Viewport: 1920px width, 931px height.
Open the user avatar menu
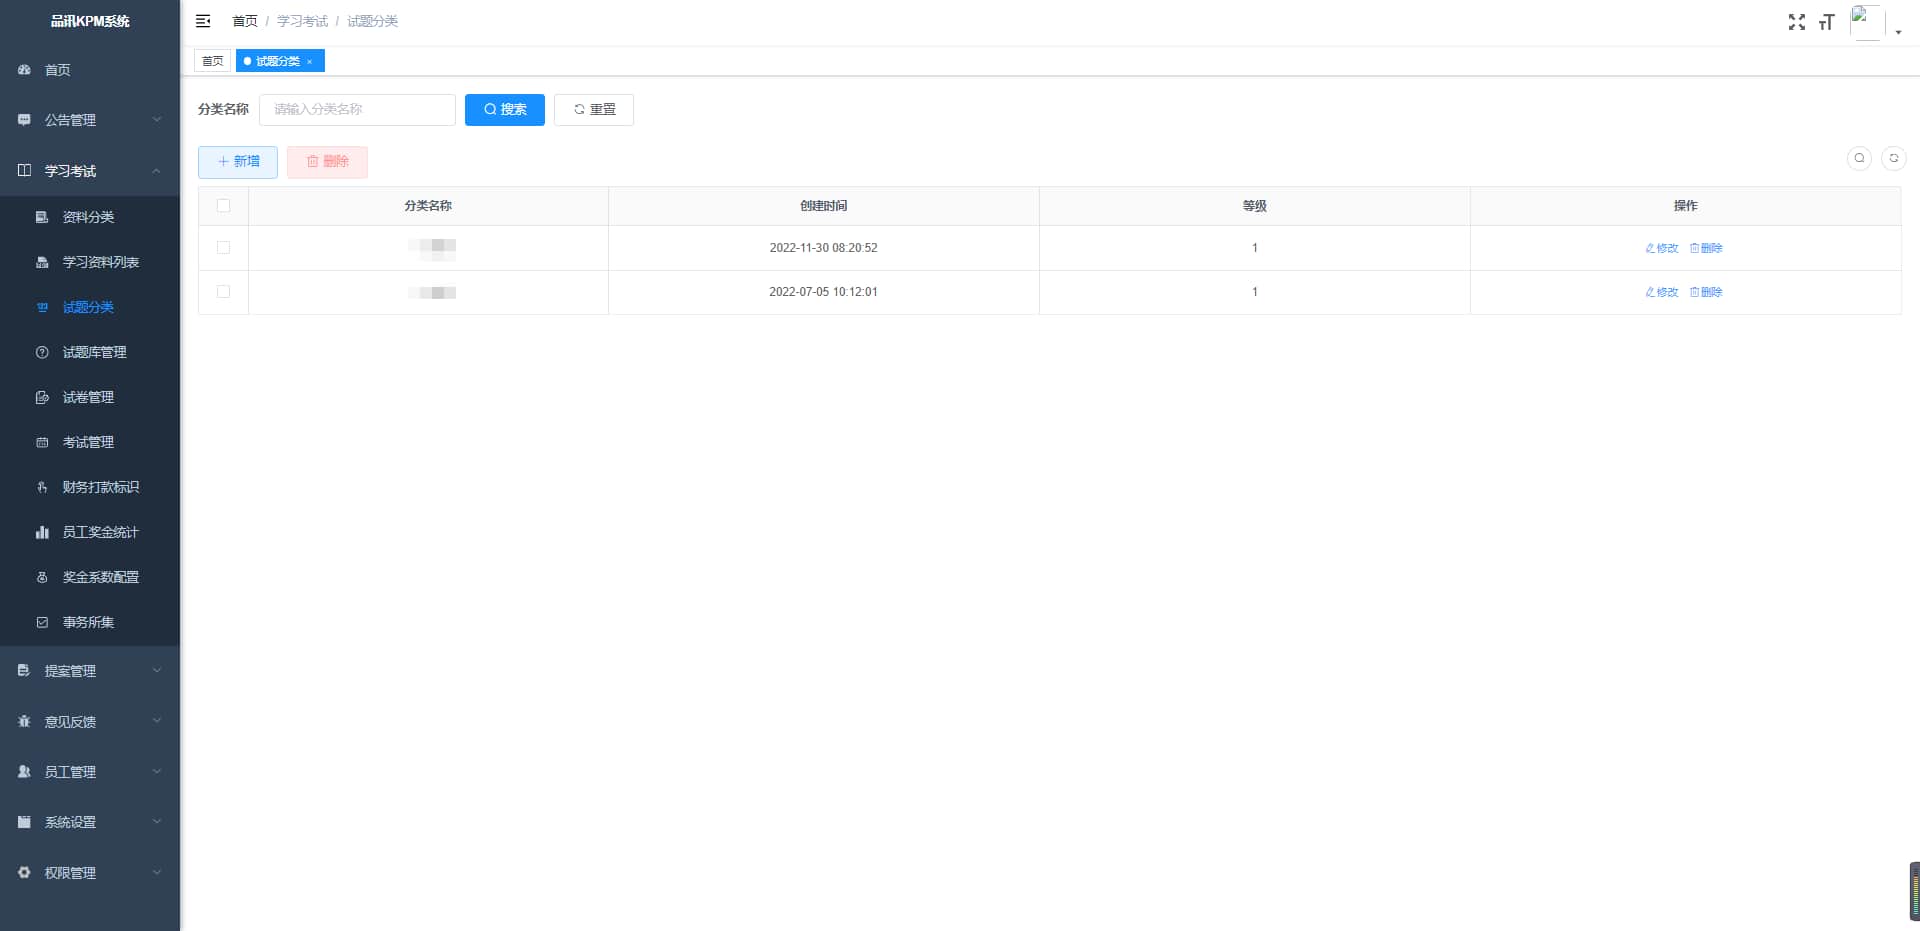point(1867,22)
